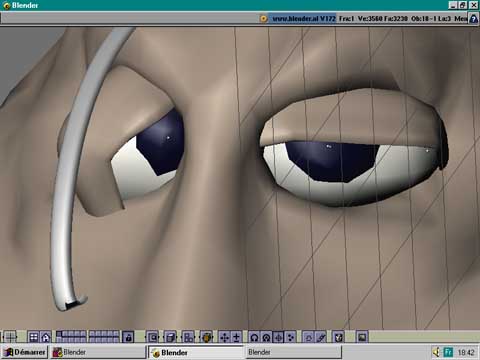
Task: Open the perspective cube view mode selector
Action: pos(171,337)
